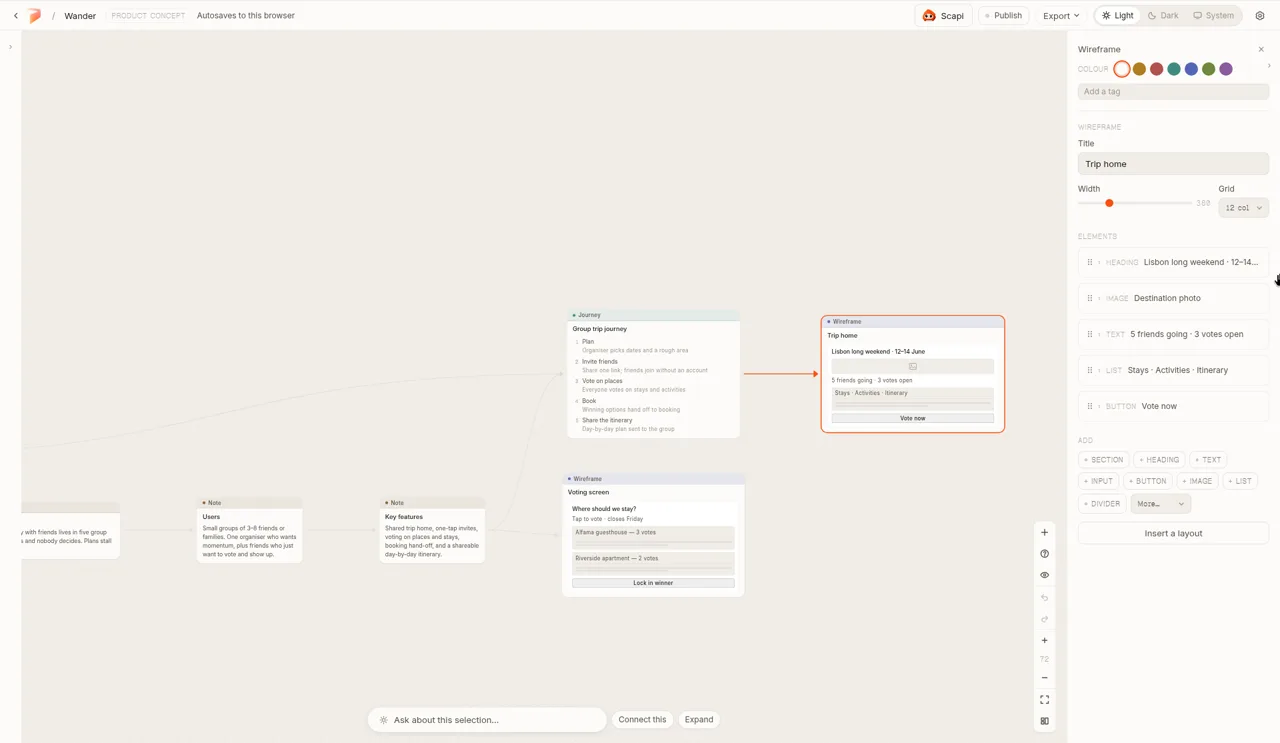The width and height of the screenshot is (1280, 743).
Task: Zoom out with the minus icon
Action: pos(1044,678)
